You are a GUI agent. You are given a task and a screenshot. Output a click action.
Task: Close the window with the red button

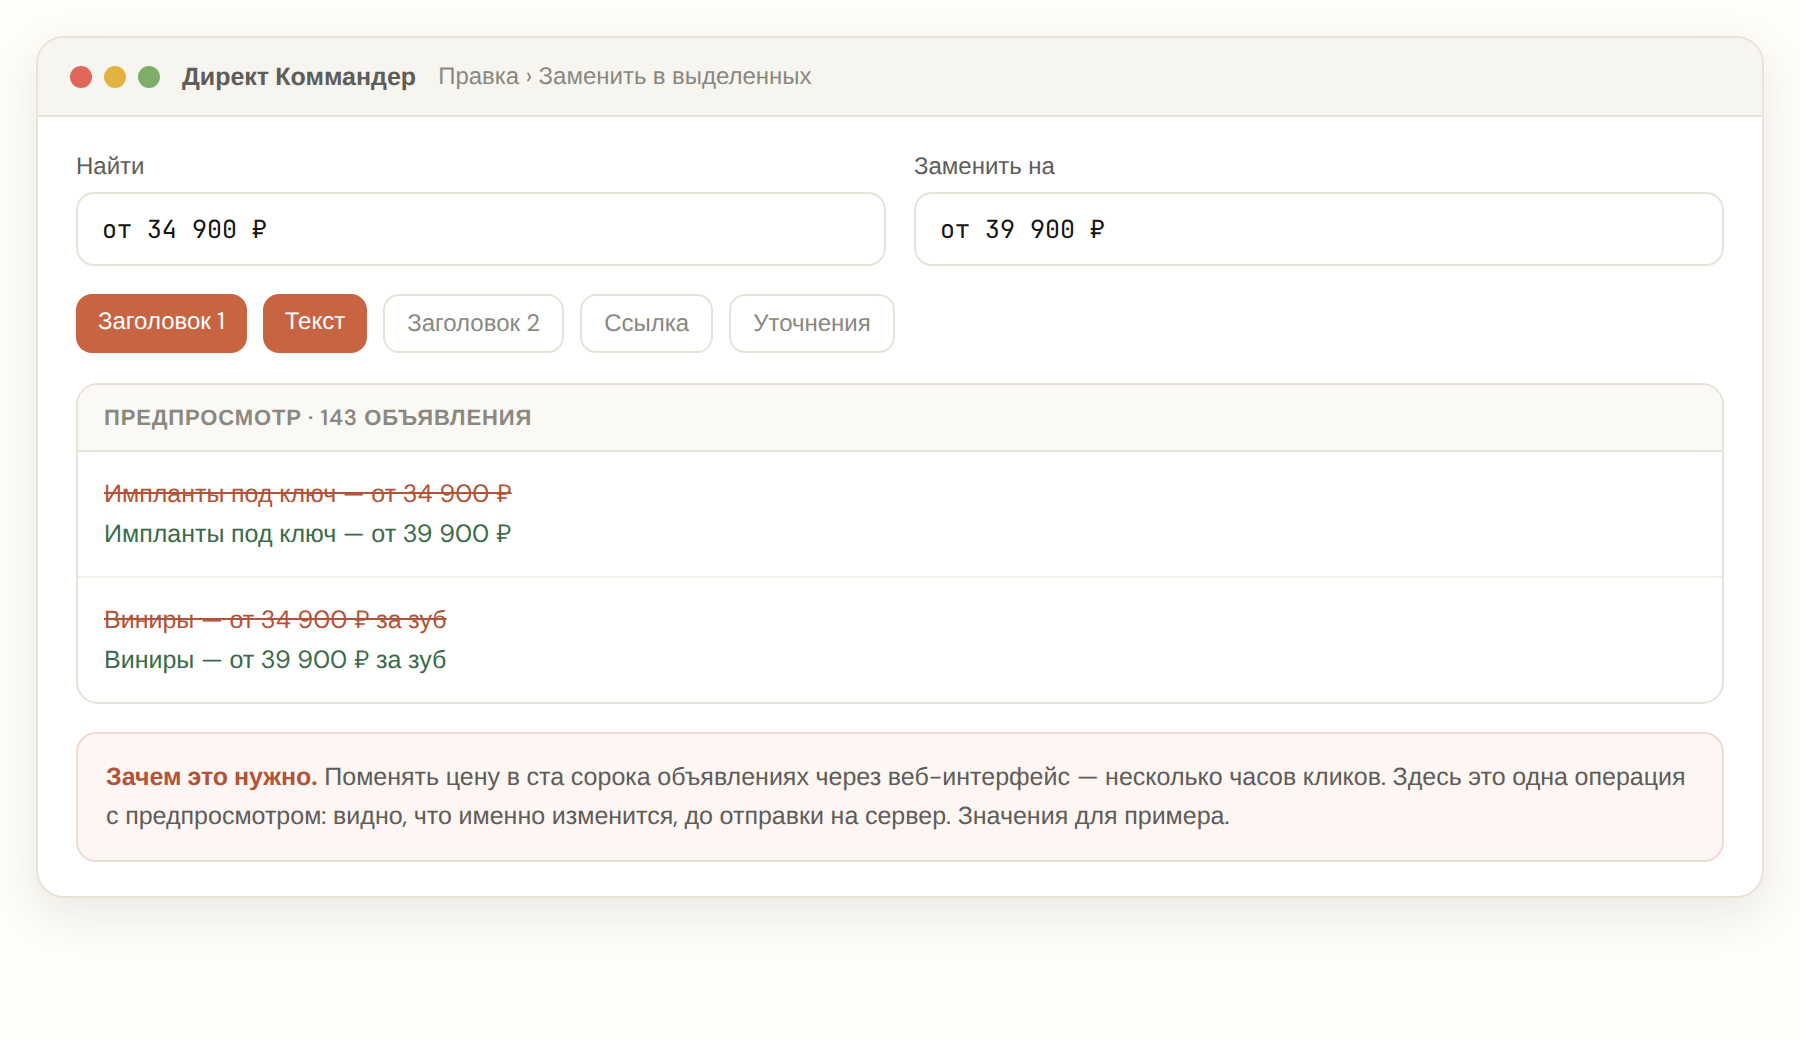(x=81, y=77)
